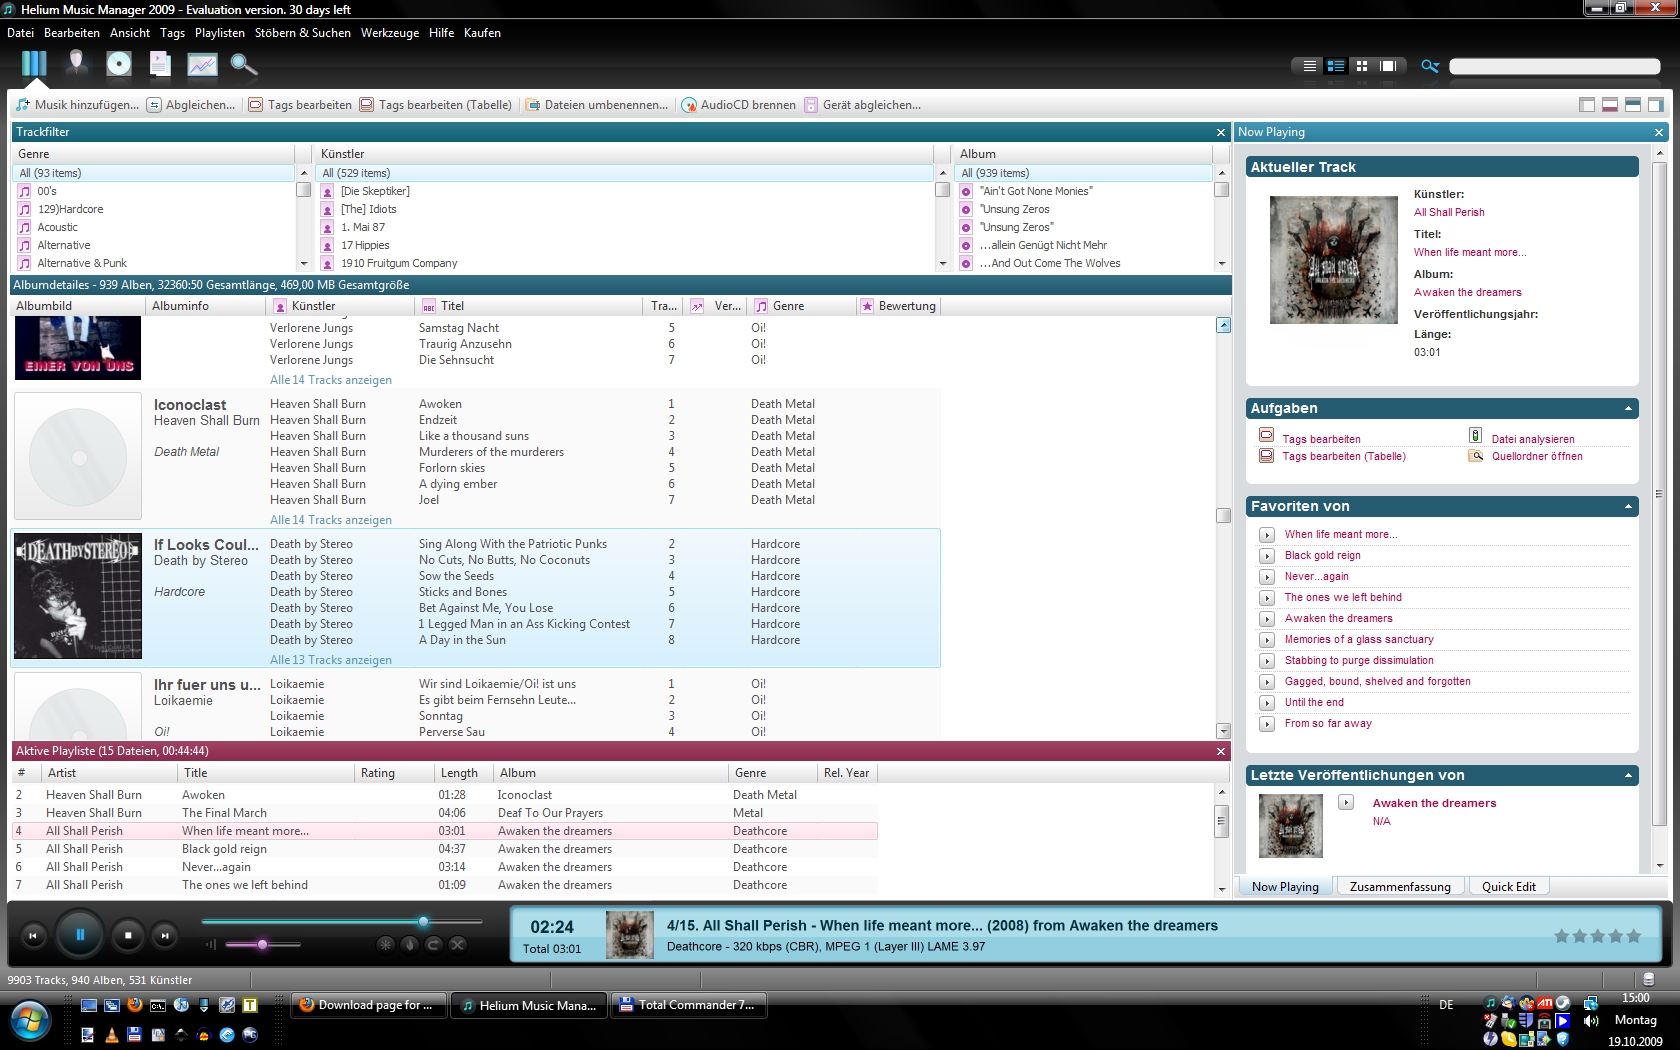The height and width of the screenshot is (1050, 1680).
Task: Open Tags bearbeiten (Tabelle) in toolbar
Action: point(436,105)
